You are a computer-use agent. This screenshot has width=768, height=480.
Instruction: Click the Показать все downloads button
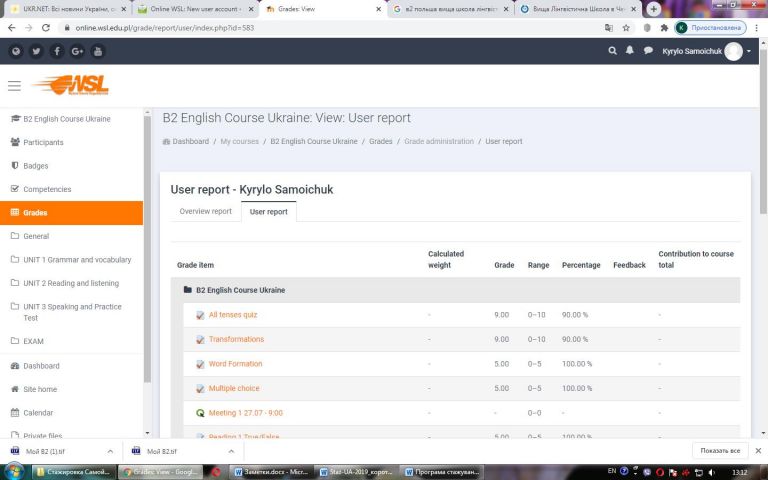(x=720, y=451)
